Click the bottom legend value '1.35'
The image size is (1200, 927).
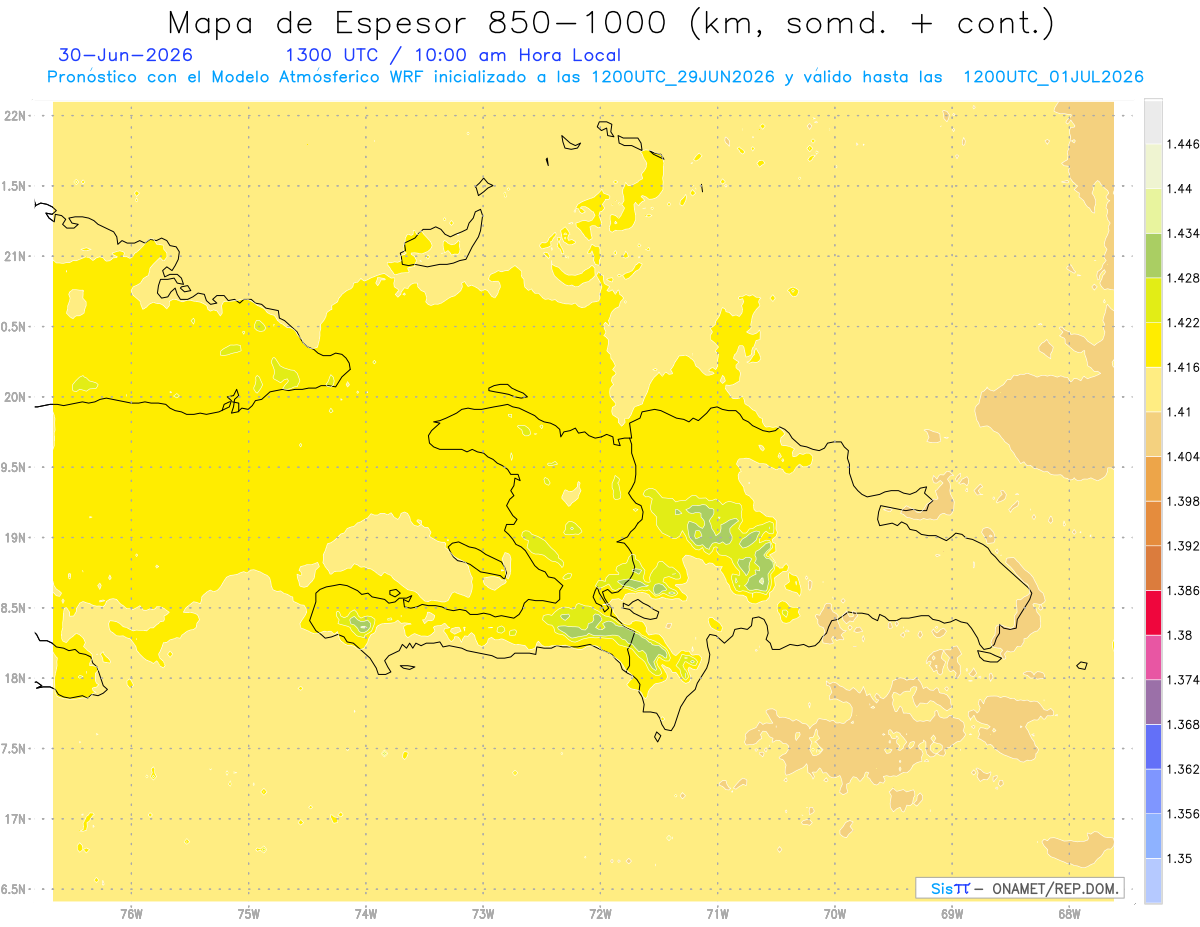pos(1180,858)
